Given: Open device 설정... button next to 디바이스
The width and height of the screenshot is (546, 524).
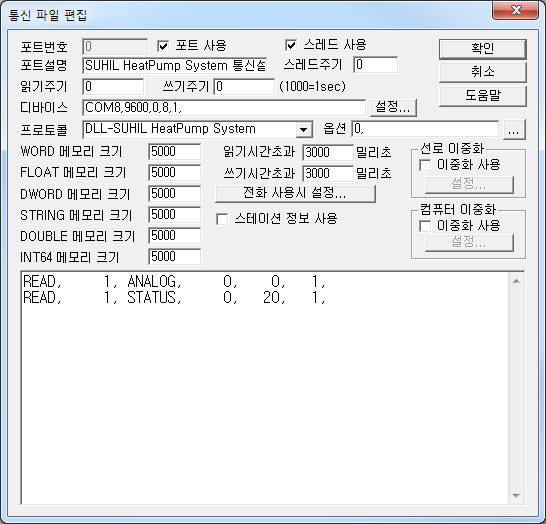Looking at the screenshot, I should coord(393,107).
